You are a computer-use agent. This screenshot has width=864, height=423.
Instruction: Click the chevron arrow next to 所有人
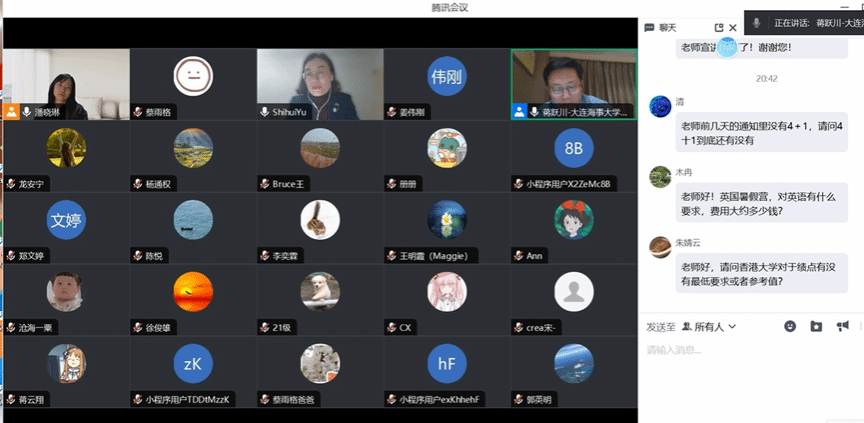coord(732,327)
